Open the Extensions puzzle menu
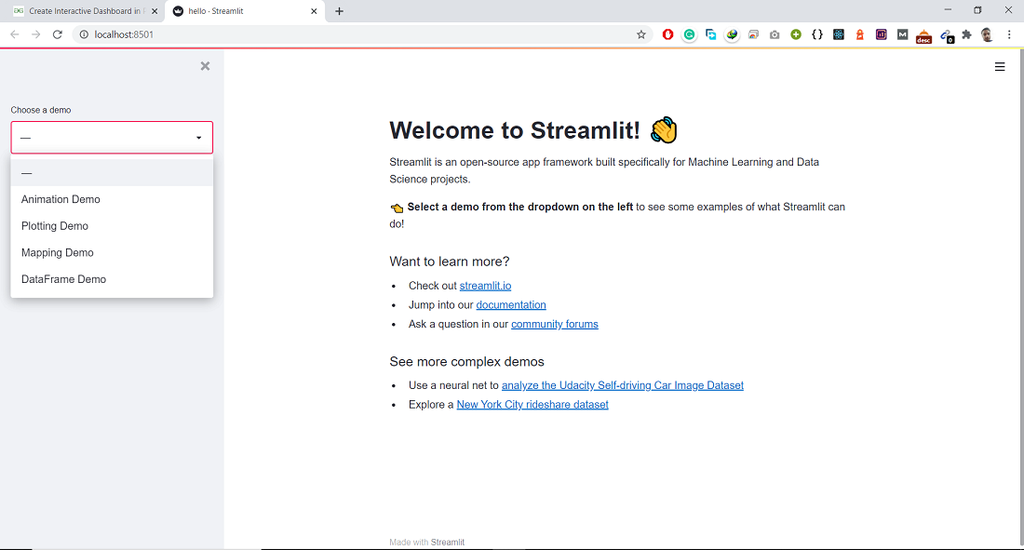The width and height of the screenshot is (1024, 550). click(967, 35)
